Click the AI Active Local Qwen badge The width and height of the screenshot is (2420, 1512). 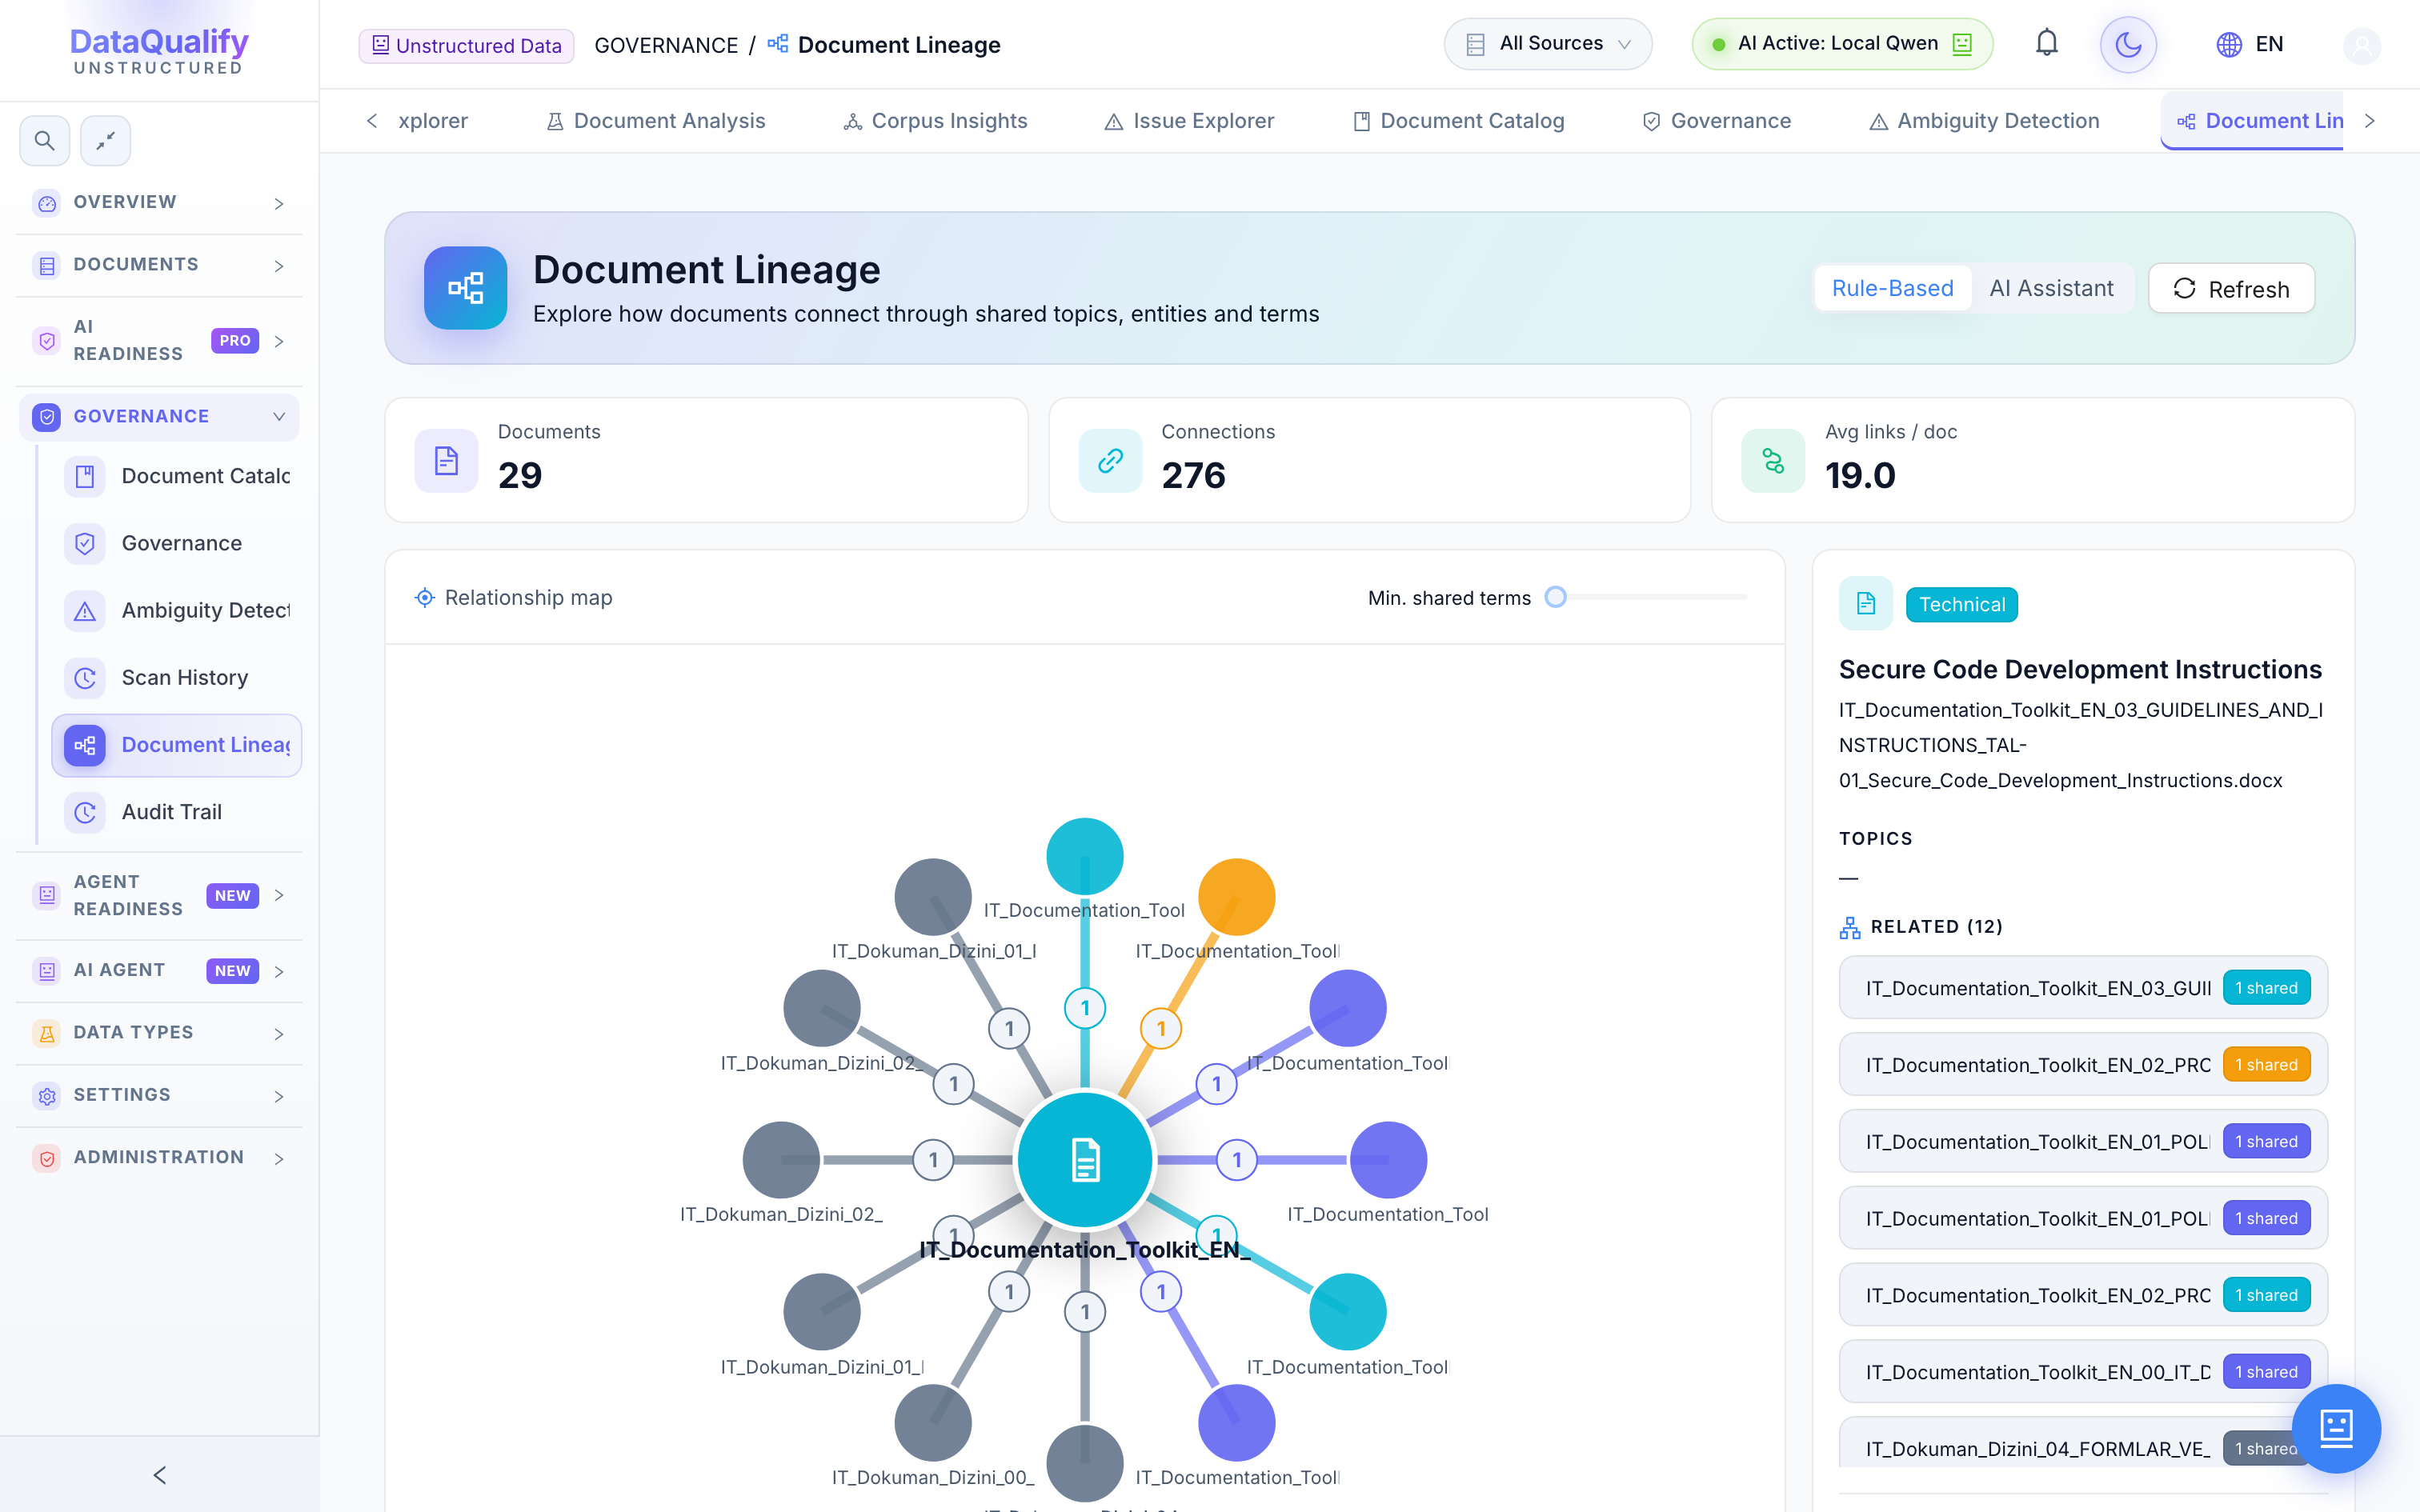1842,44
